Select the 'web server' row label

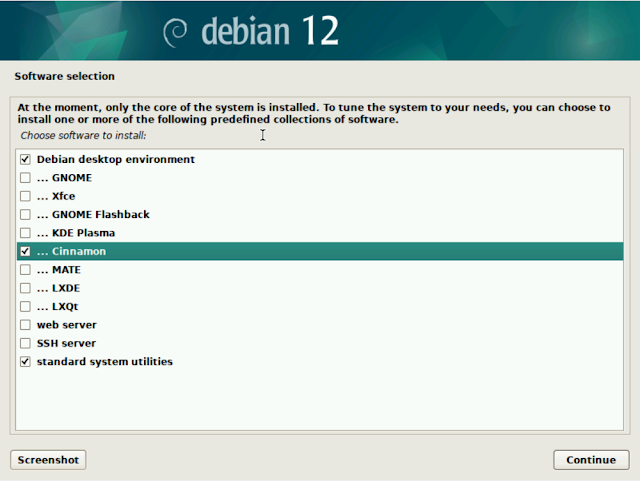click(x=67, y=325)
